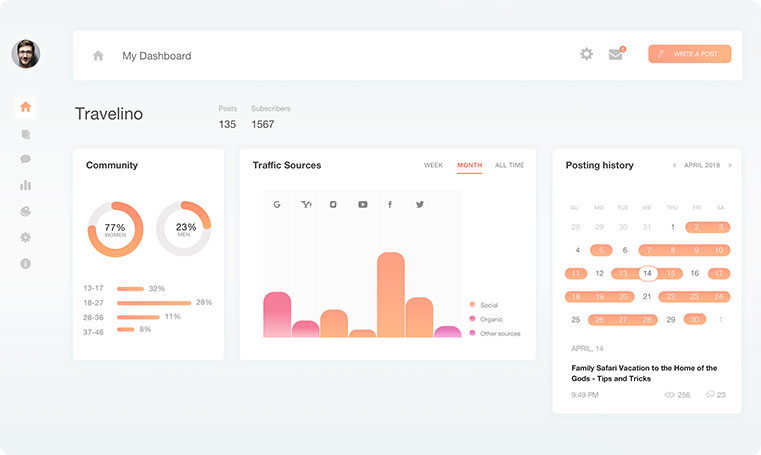Select the home icon in sidebar
The image size is (761, 455).
(26, 107)
